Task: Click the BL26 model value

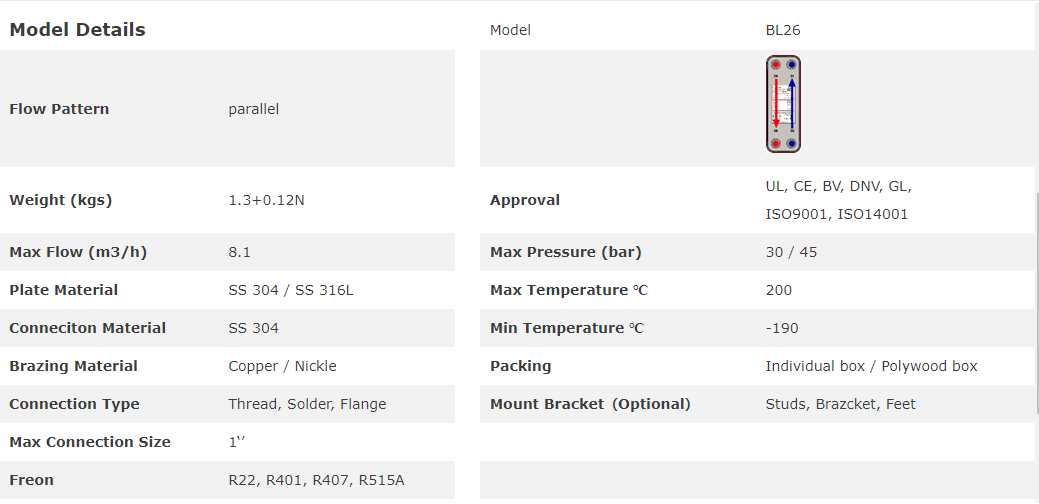Action: pyautogui.click(x=783, y=30)
